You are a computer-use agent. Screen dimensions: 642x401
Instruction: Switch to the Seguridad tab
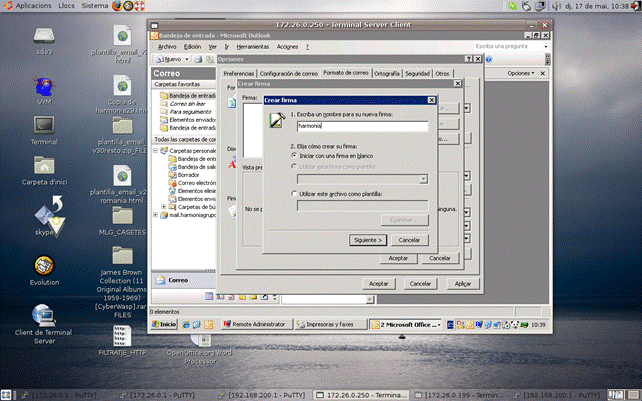(x=417, y=73)
